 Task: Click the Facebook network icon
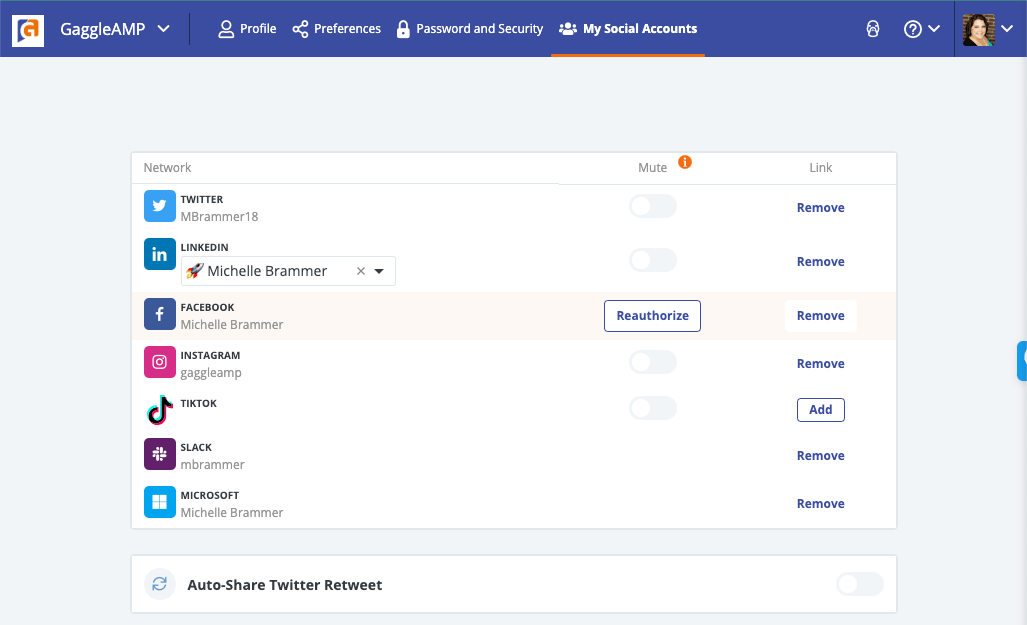[x=160, y=314]
